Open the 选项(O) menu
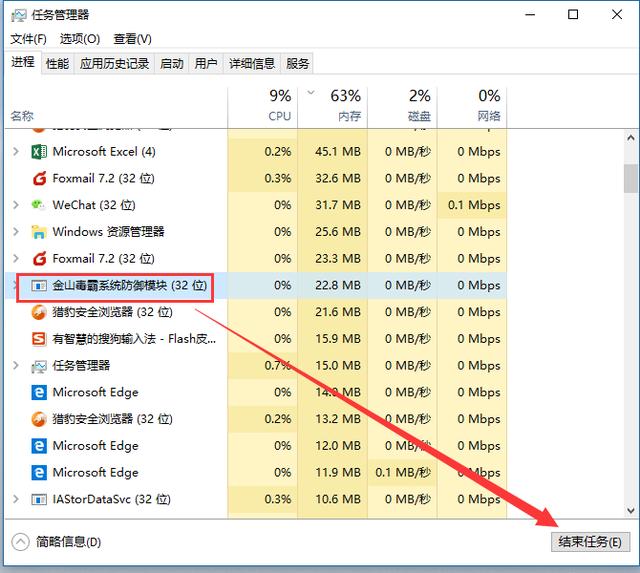The width and height of the screenshot is (640, 573). [x=80, y=39]
